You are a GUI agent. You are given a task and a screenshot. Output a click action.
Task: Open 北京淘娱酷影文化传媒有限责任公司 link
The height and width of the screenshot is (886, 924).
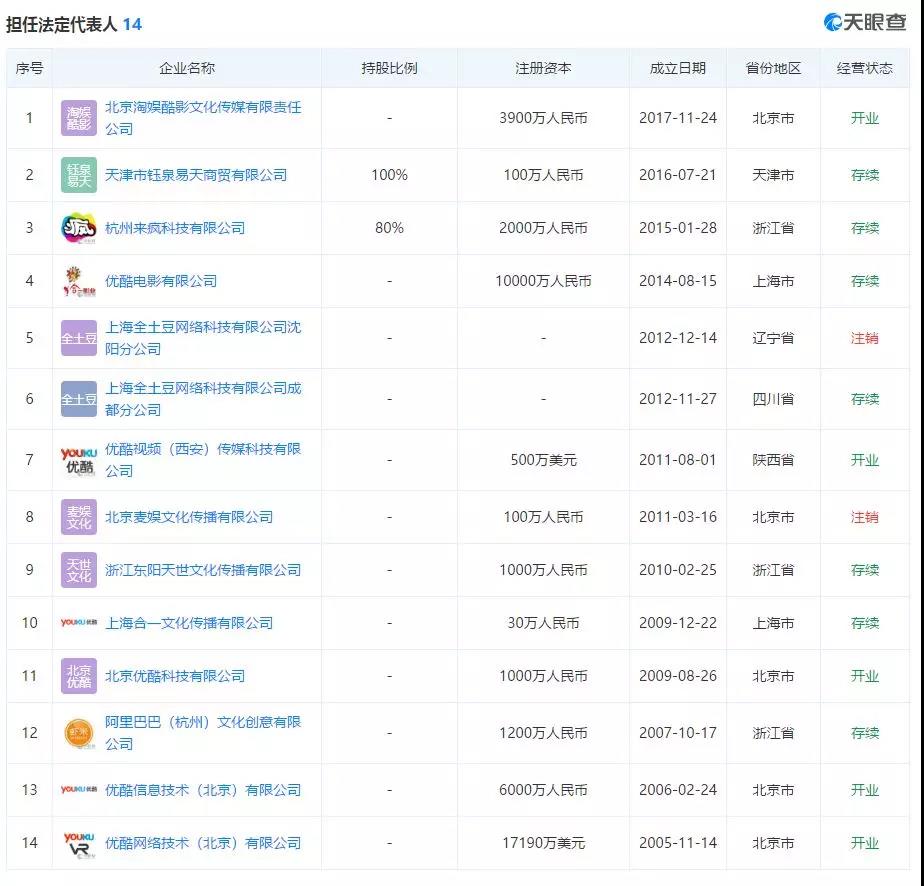tap(203, 118)
